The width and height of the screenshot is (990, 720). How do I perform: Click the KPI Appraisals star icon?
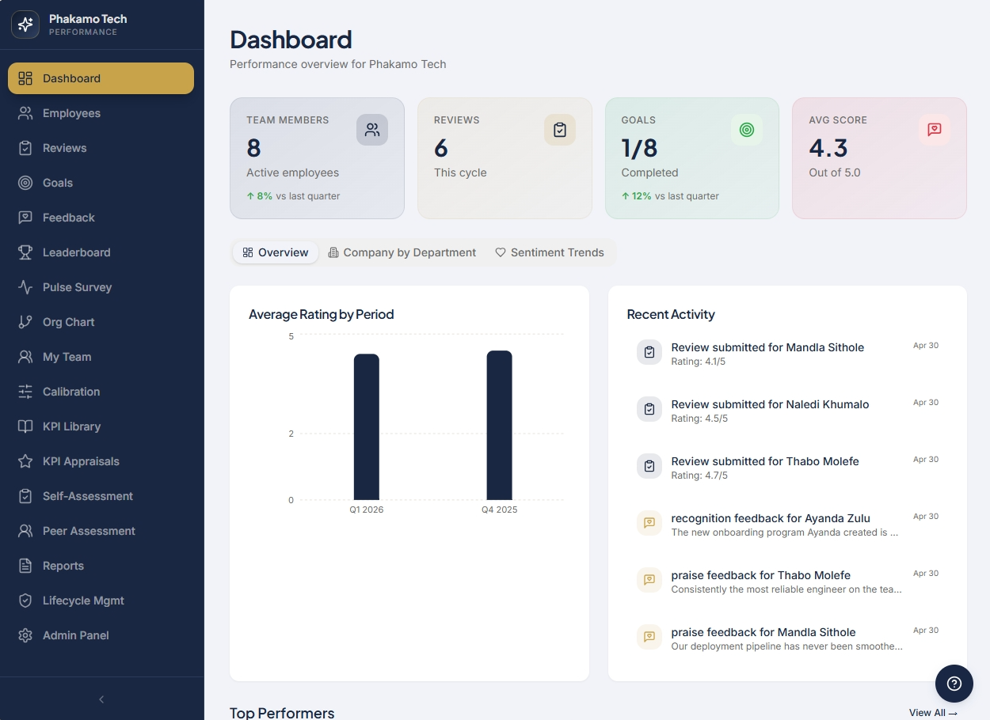(25, 461)
